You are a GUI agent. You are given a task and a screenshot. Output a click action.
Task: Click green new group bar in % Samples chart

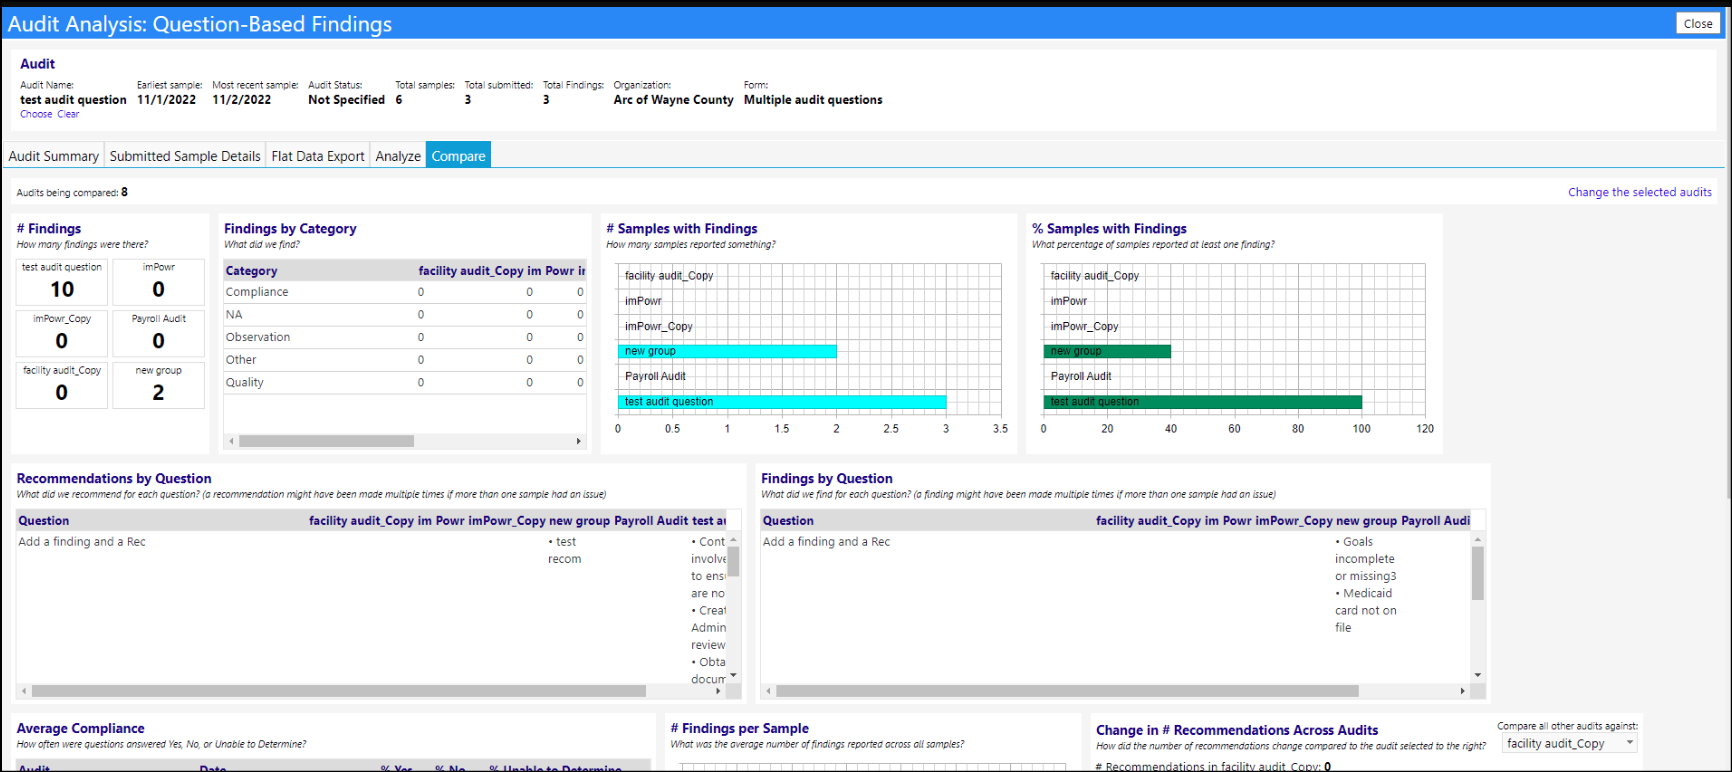1107,351
